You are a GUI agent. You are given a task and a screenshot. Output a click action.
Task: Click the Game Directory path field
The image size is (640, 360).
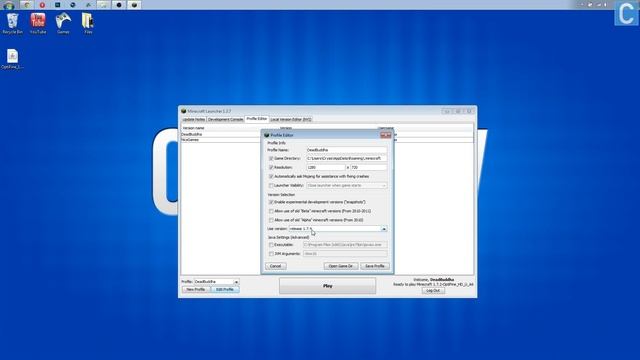[347, 158]
